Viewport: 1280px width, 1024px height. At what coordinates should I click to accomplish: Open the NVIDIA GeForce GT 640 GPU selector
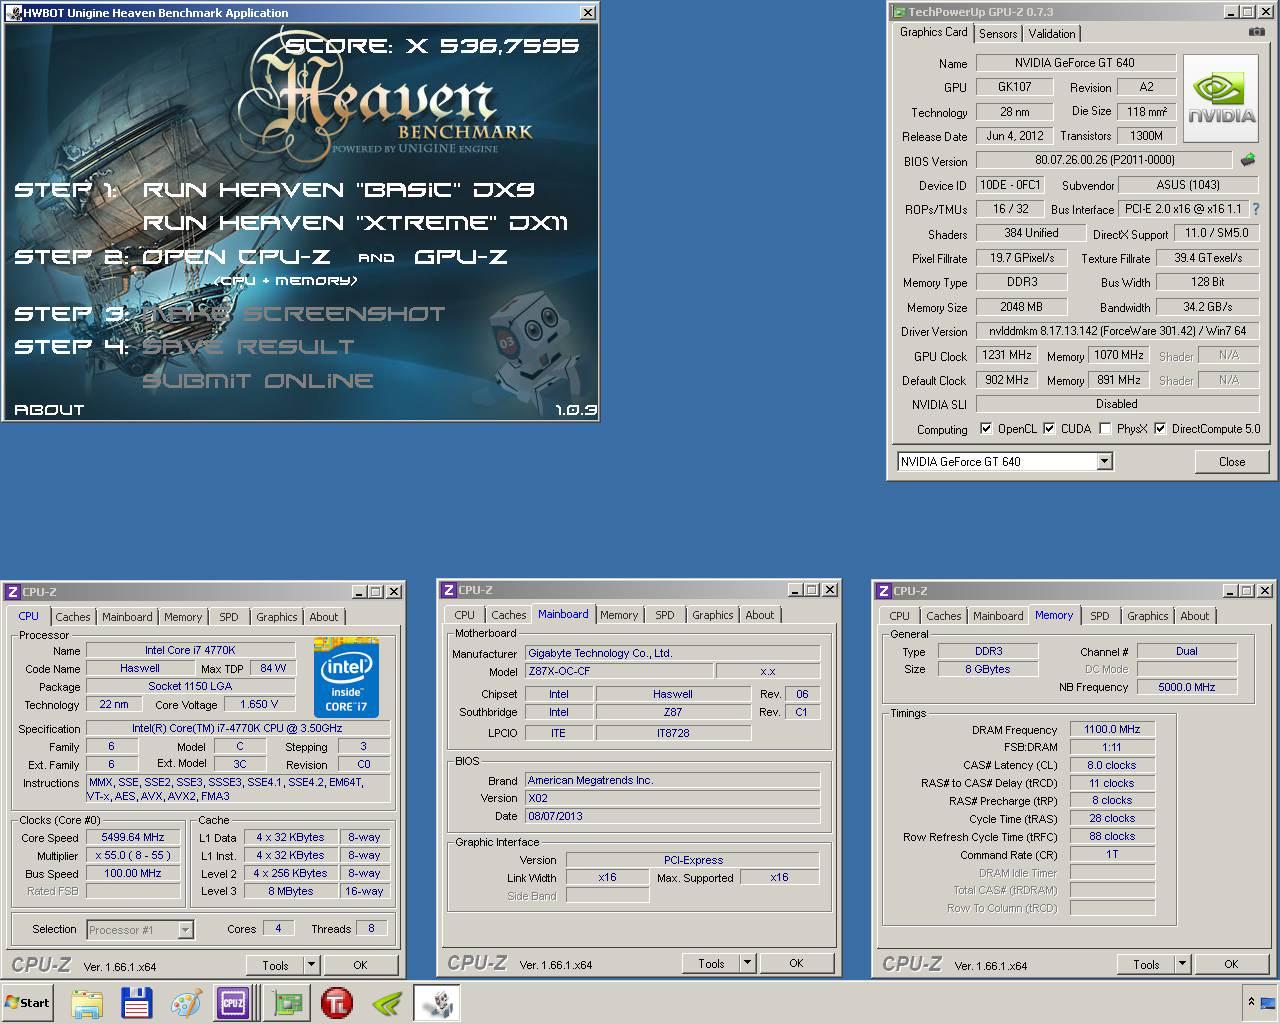coord(1004,461)
